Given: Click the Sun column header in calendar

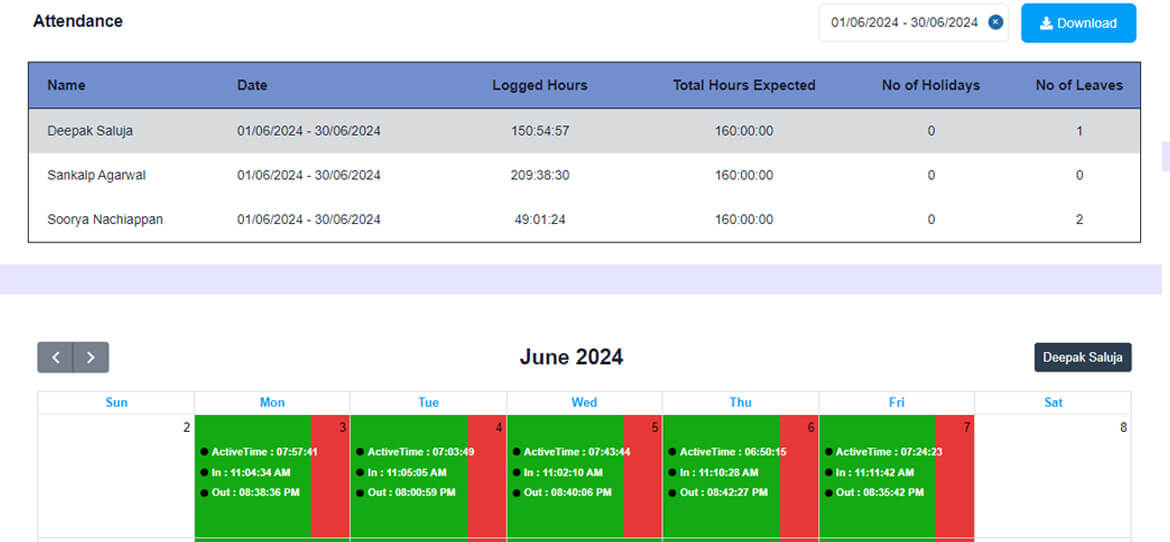Looking at the screenshot, I should pos(116,402).
